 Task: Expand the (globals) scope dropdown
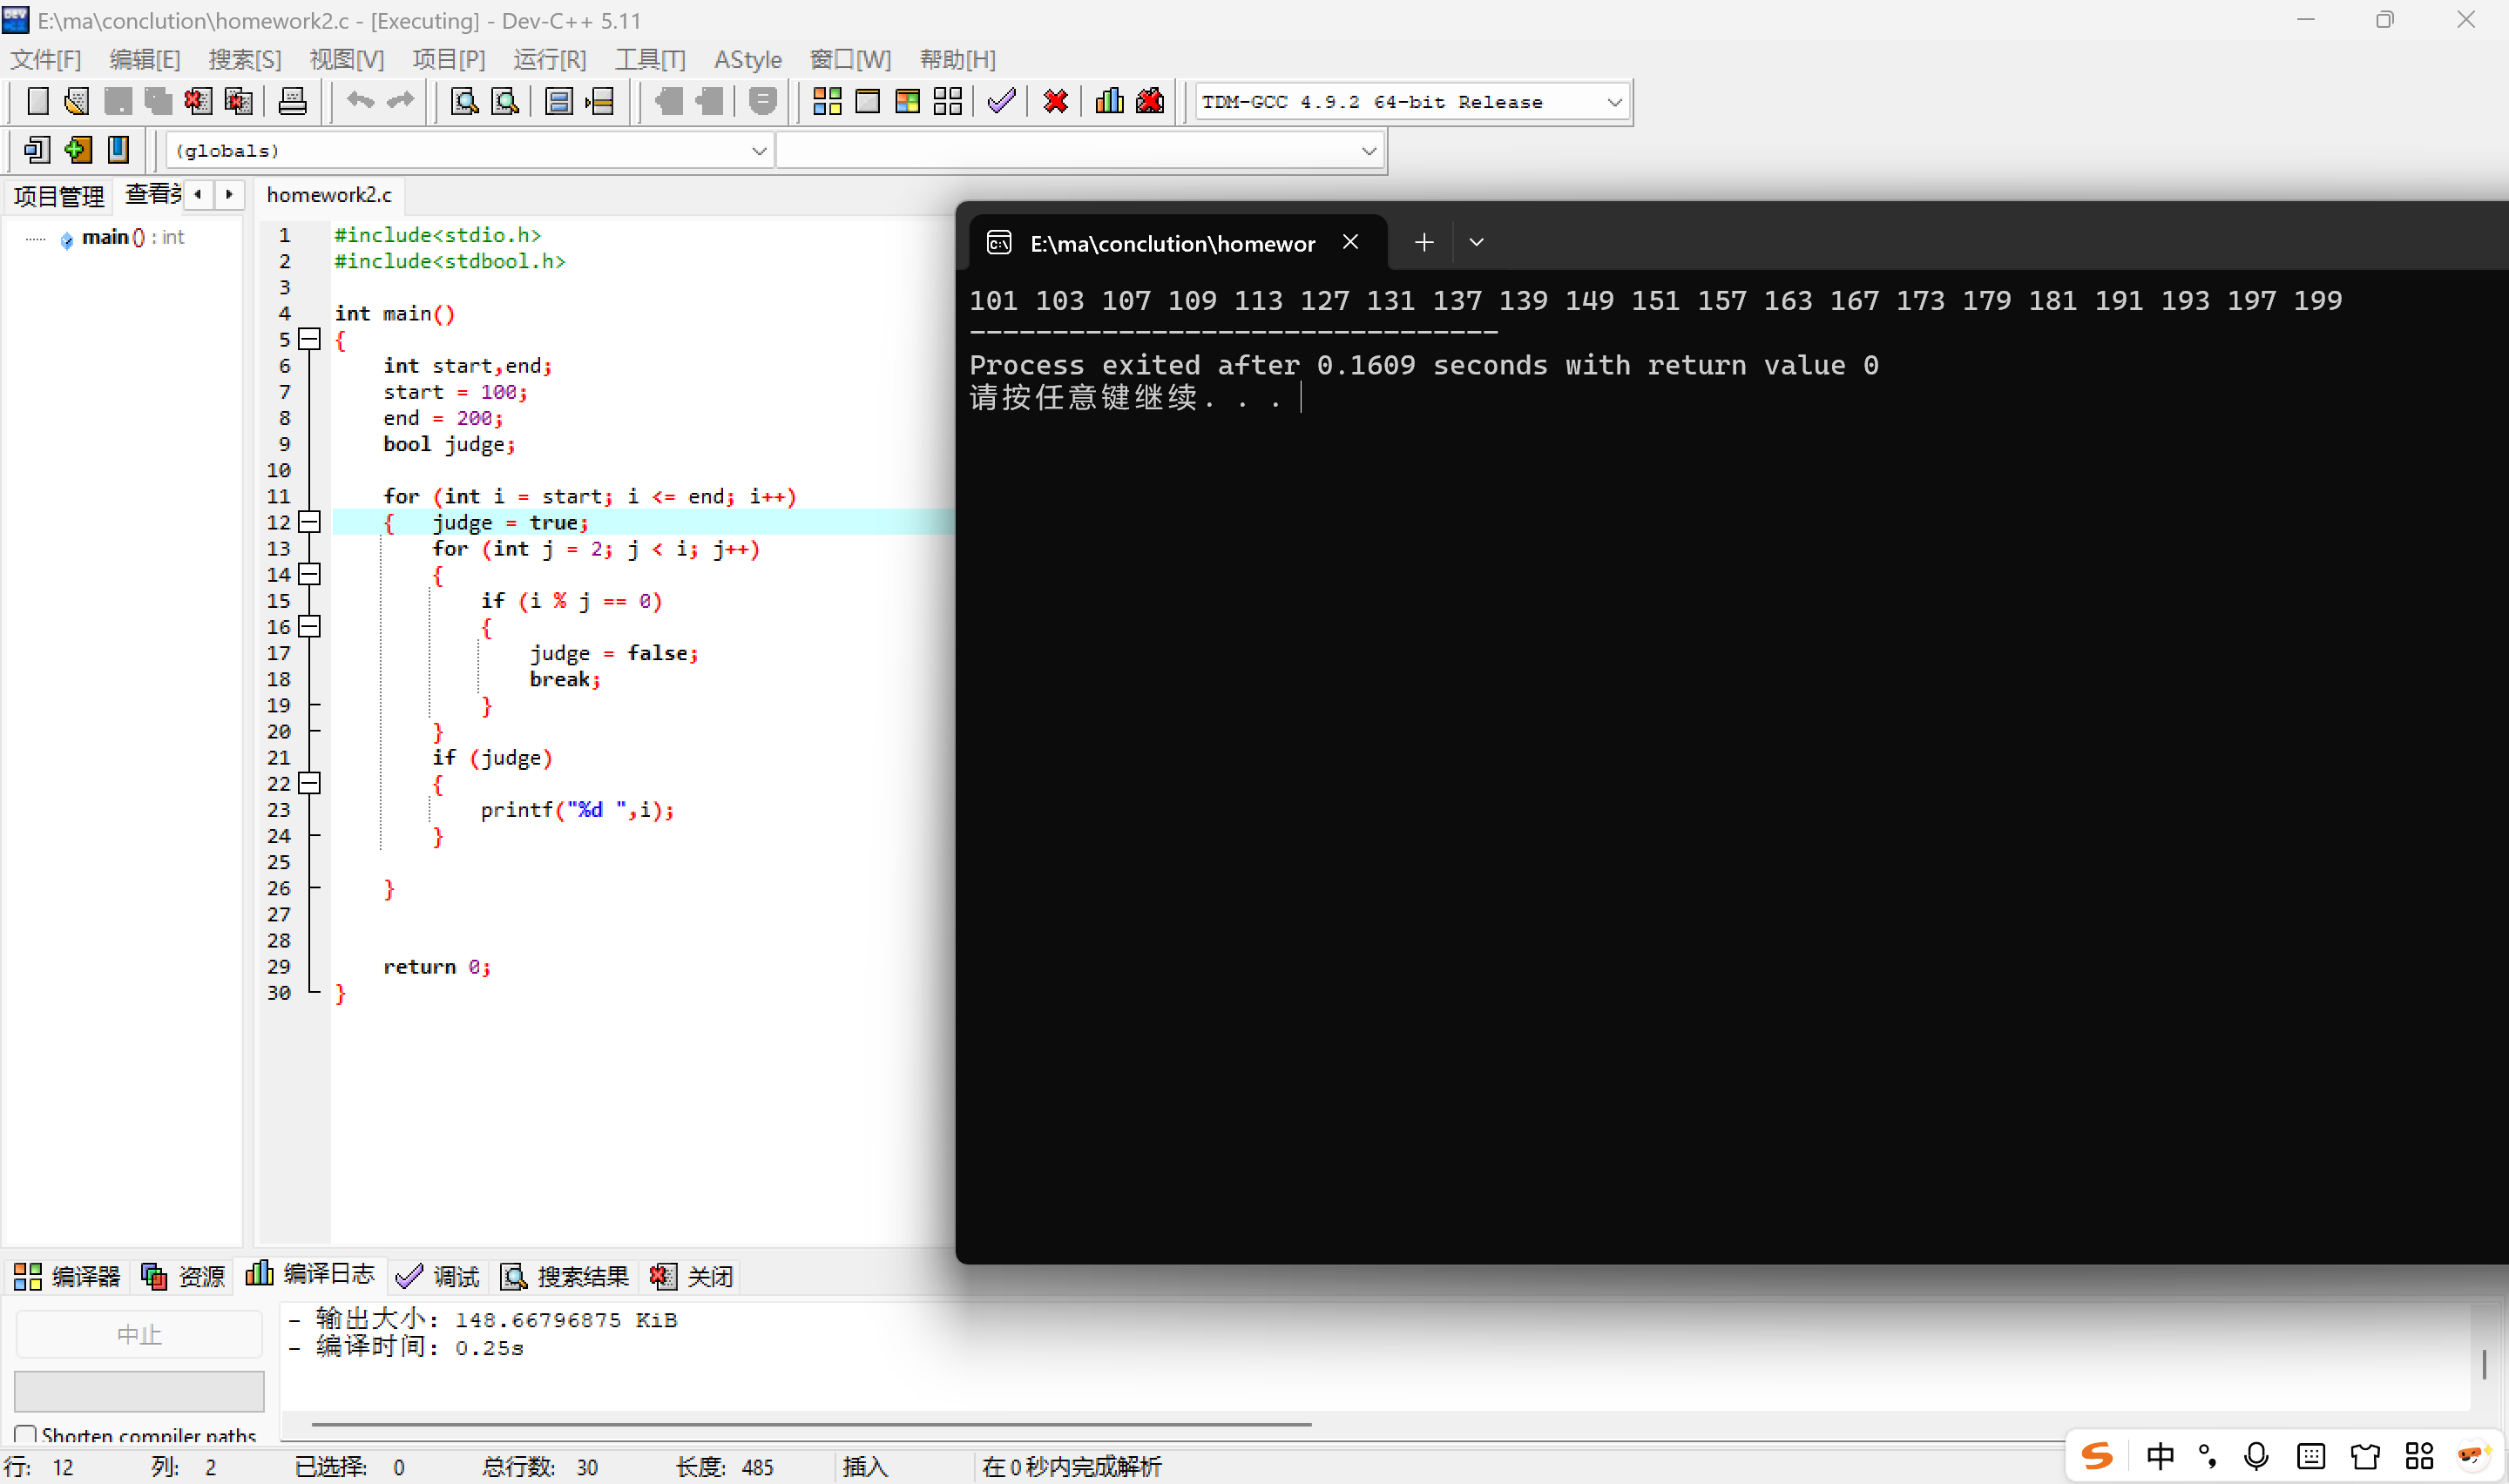(x=758, y=151)
